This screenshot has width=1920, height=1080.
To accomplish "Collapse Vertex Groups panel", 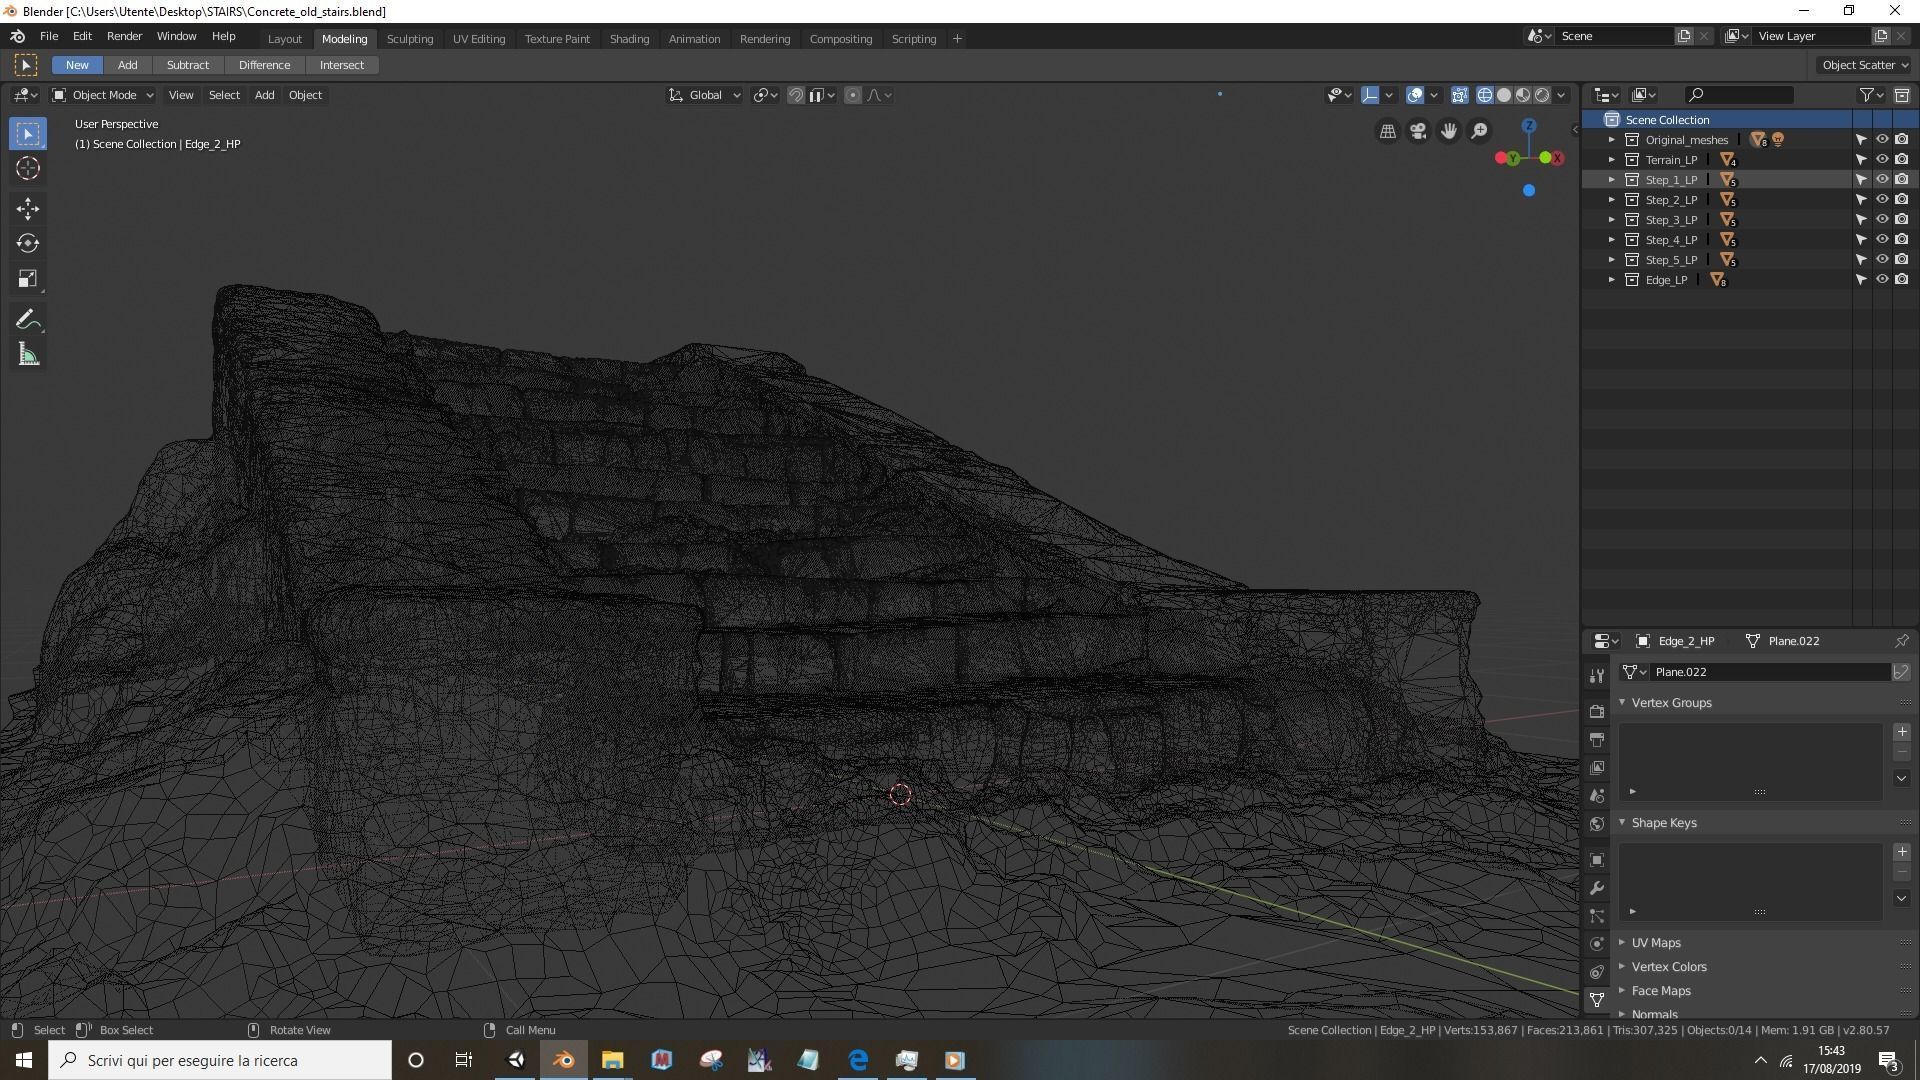I will click(1622, 703).
